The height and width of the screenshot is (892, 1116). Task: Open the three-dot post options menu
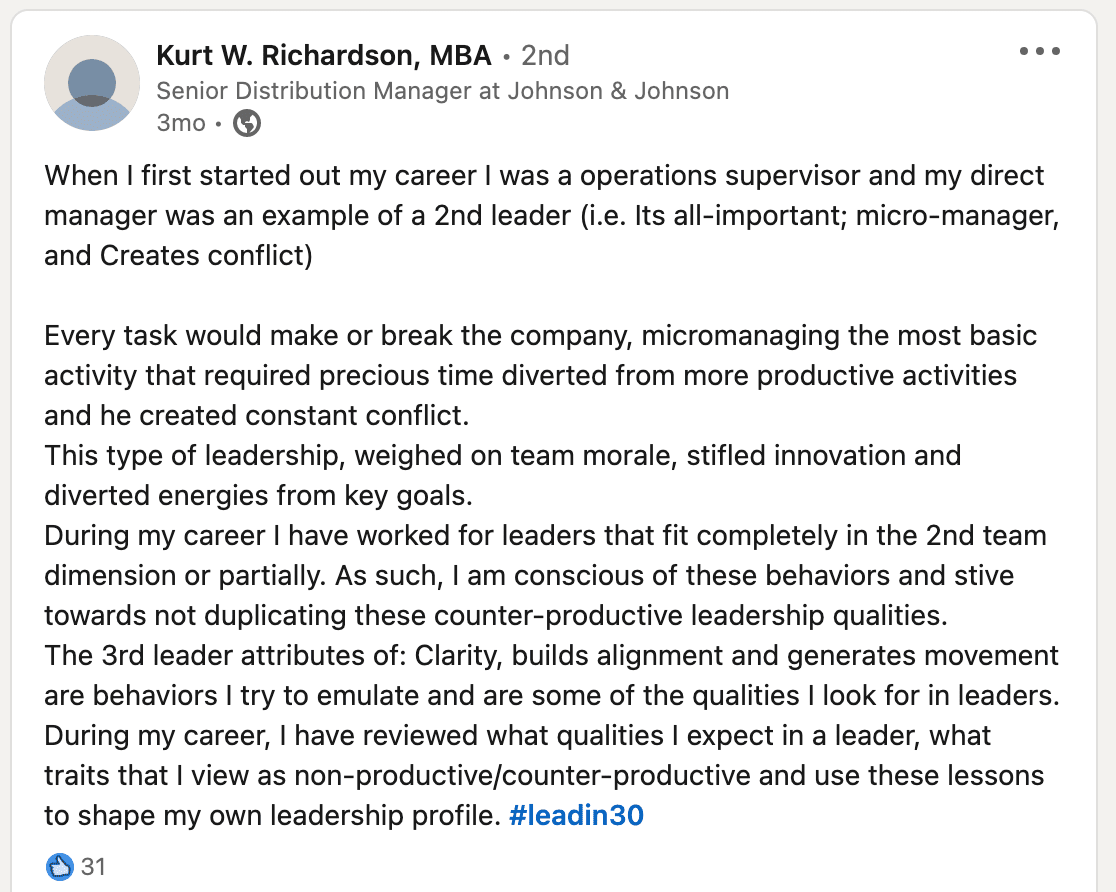[1040, 51]
